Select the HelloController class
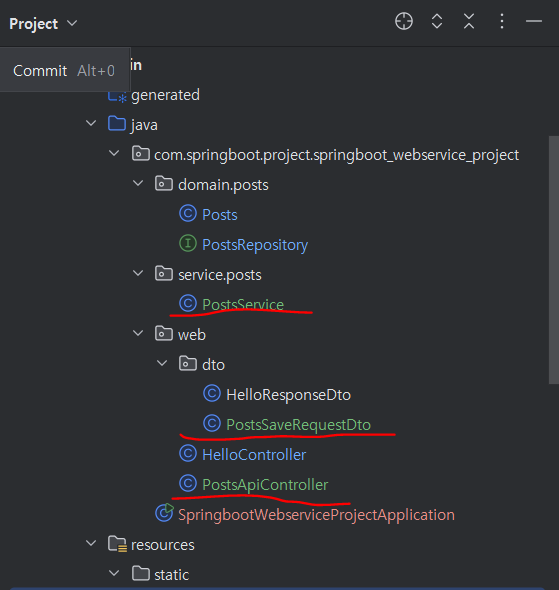The width and height of the screenshot is (559, 590). [254, 455]
